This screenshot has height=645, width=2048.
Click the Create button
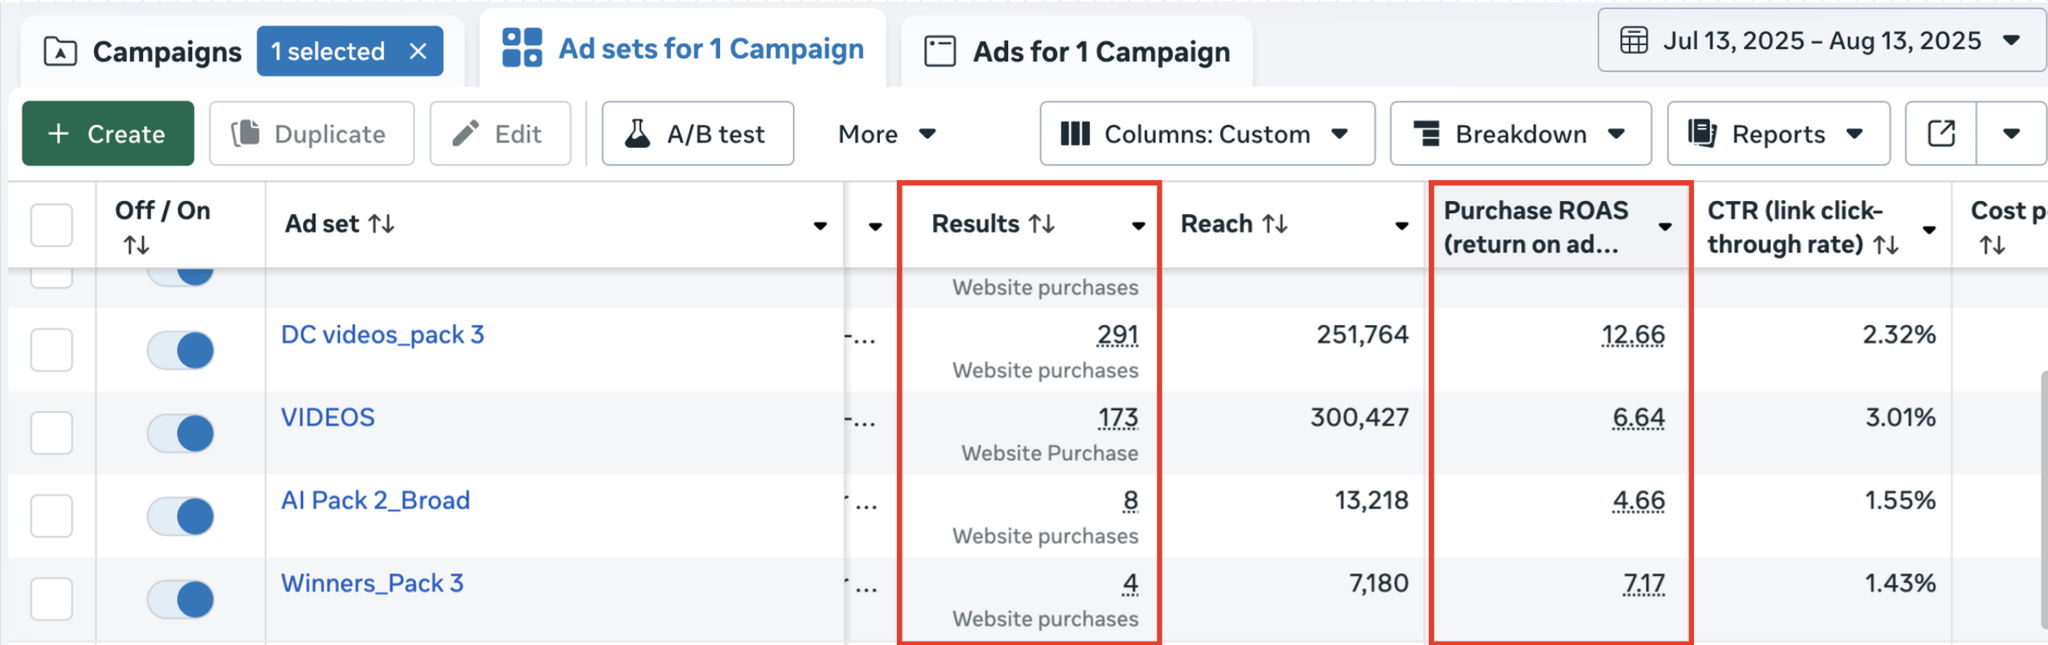point(108,133)
